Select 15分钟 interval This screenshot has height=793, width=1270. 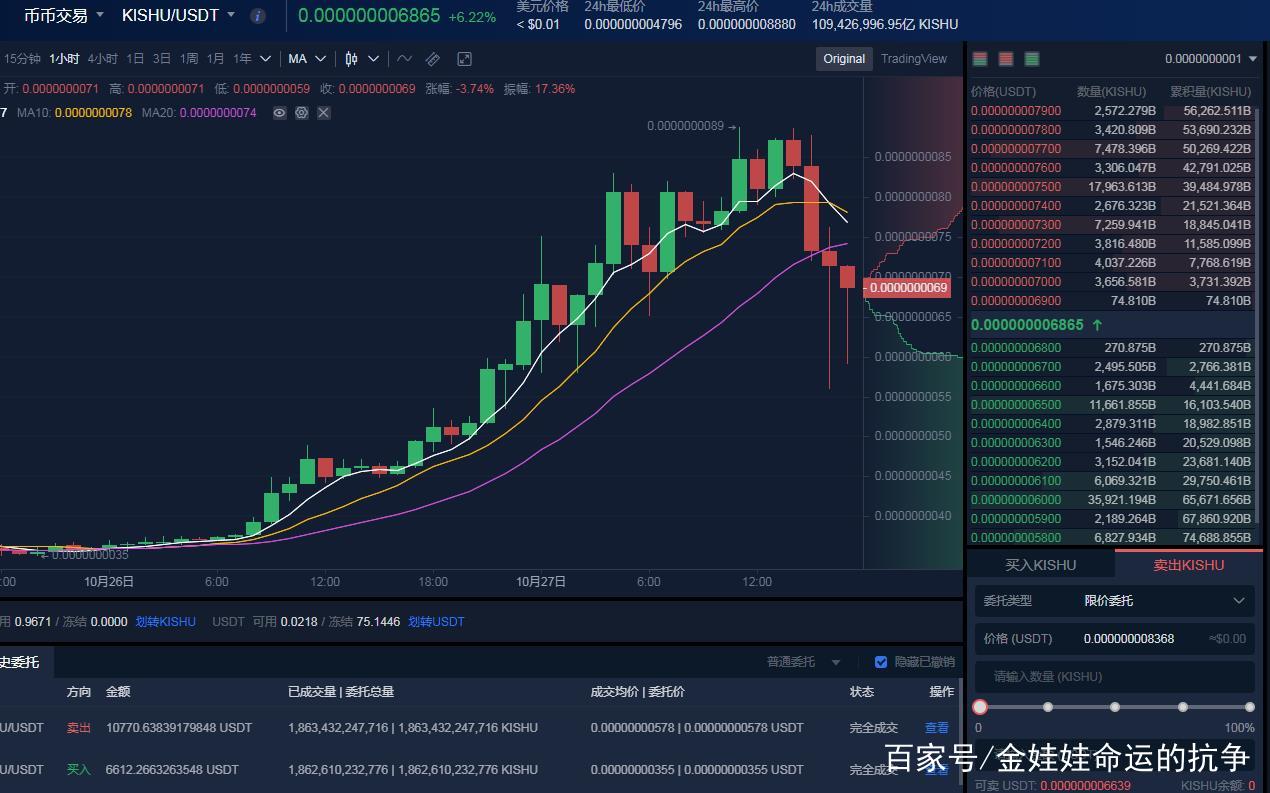tap(22, 59)
